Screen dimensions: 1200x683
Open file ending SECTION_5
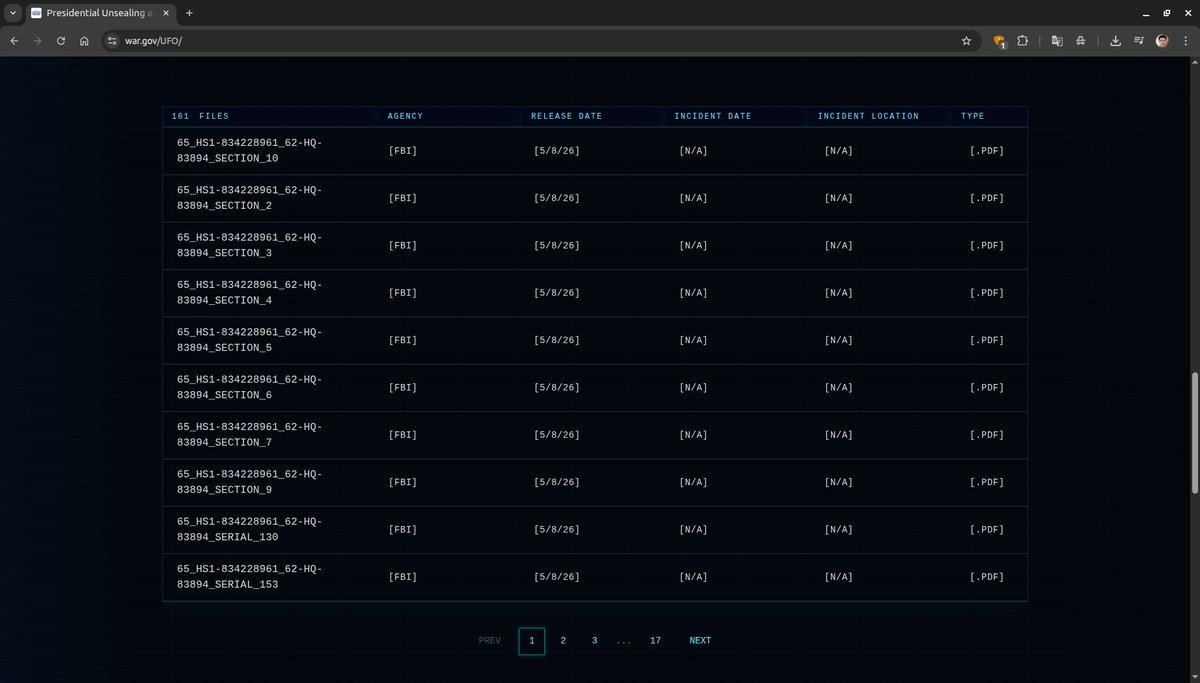point(249,340)
